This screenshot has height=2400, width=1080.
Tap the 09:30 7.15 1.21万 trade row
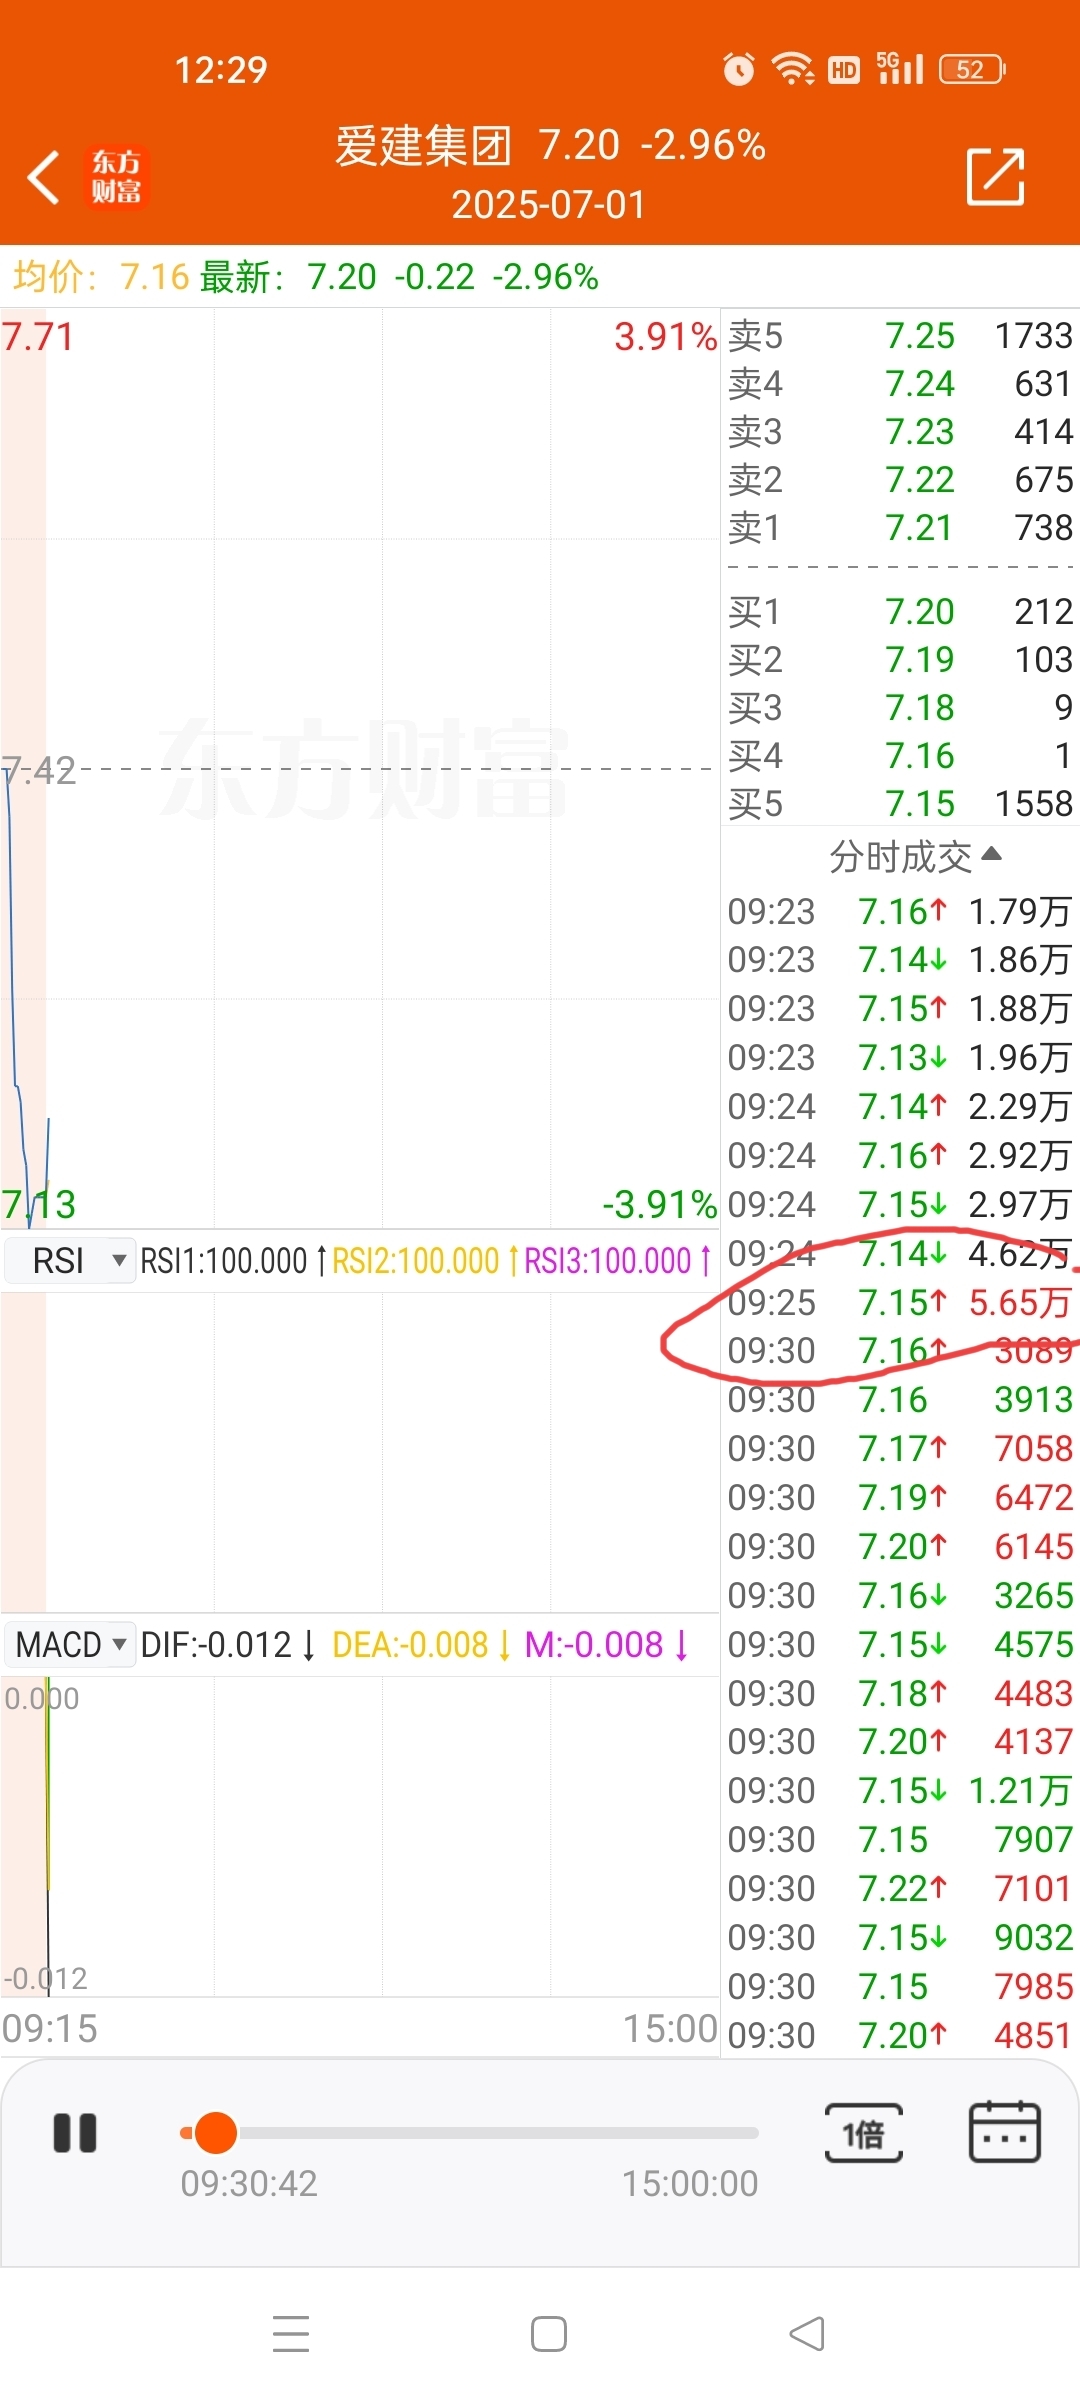click(900, 1791)
